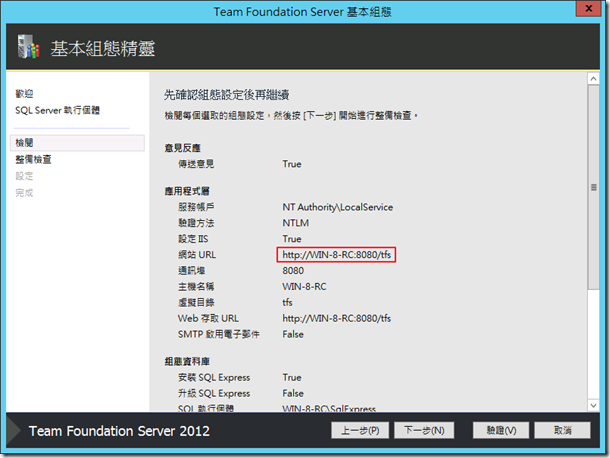The width and height of the screenshot is (610, 458).
Task: Click the 意見反應 section heading
Action: (x=182, y=148)
